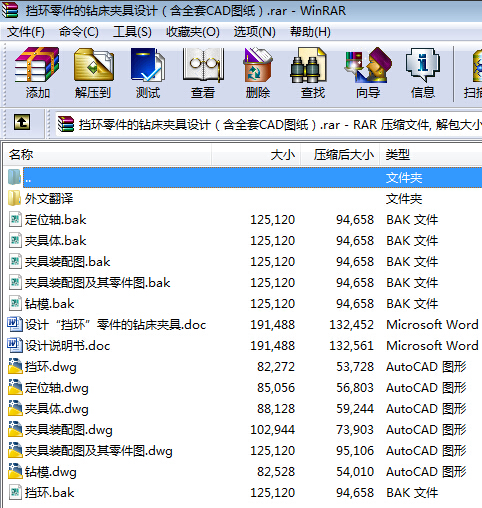Image resolution: width=482 pixels, height=508 pixels.
Task: Select the 外文翻译 folder name
Action: [49, 199]
